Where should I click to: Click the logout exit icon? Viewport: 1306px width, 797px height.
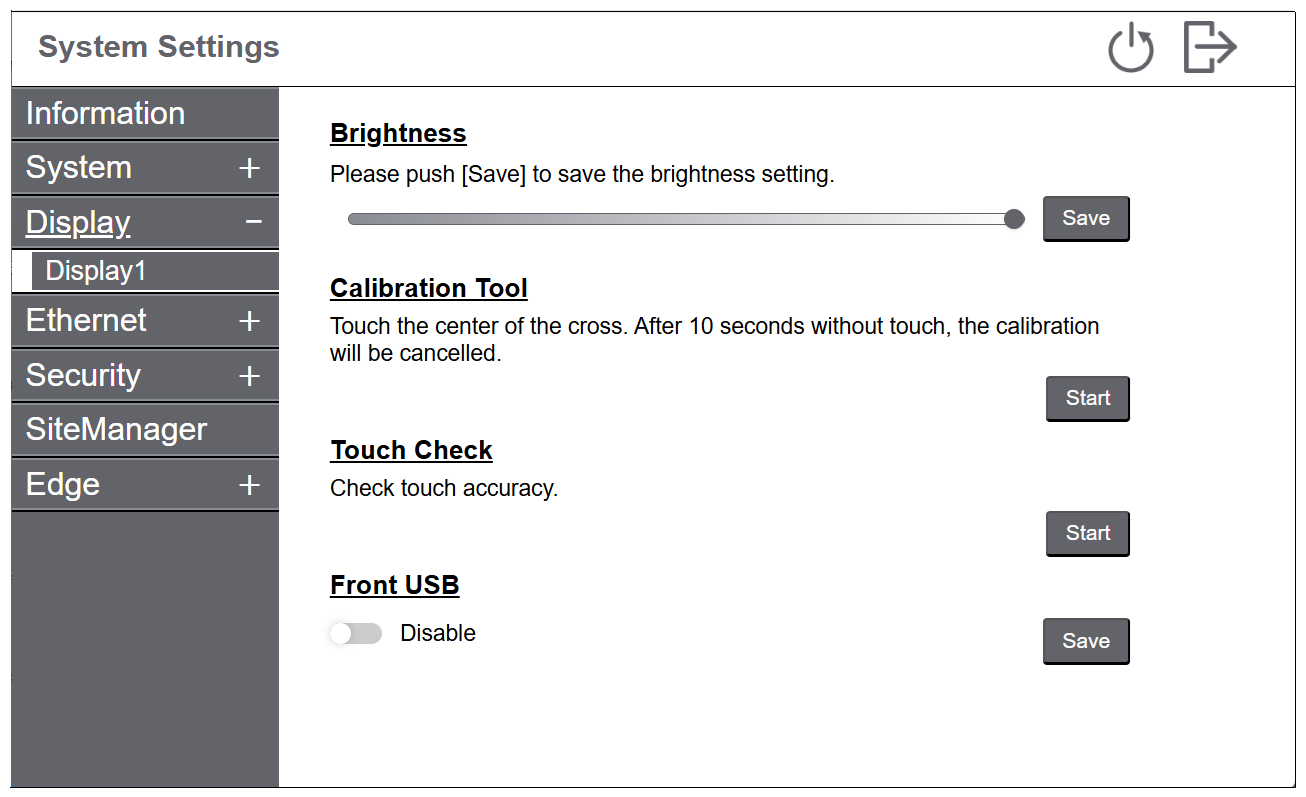pyautogui.click(x=1210, y=48)
